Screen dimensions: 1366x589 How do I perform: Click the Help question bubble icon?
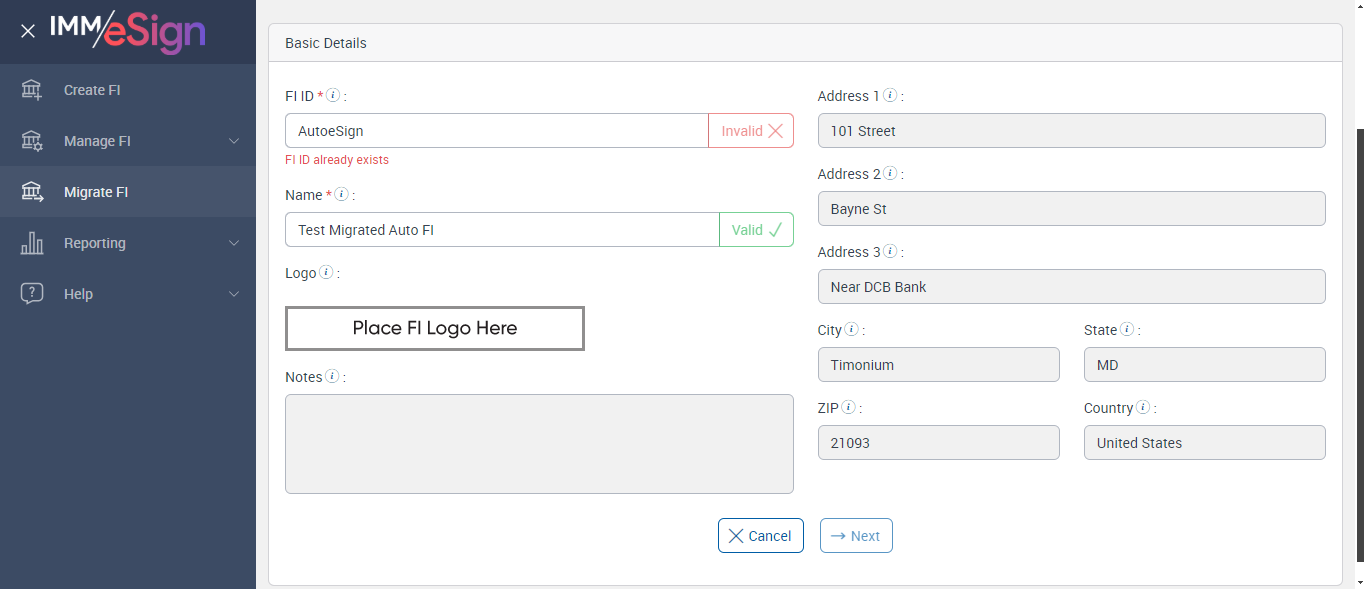32,294
